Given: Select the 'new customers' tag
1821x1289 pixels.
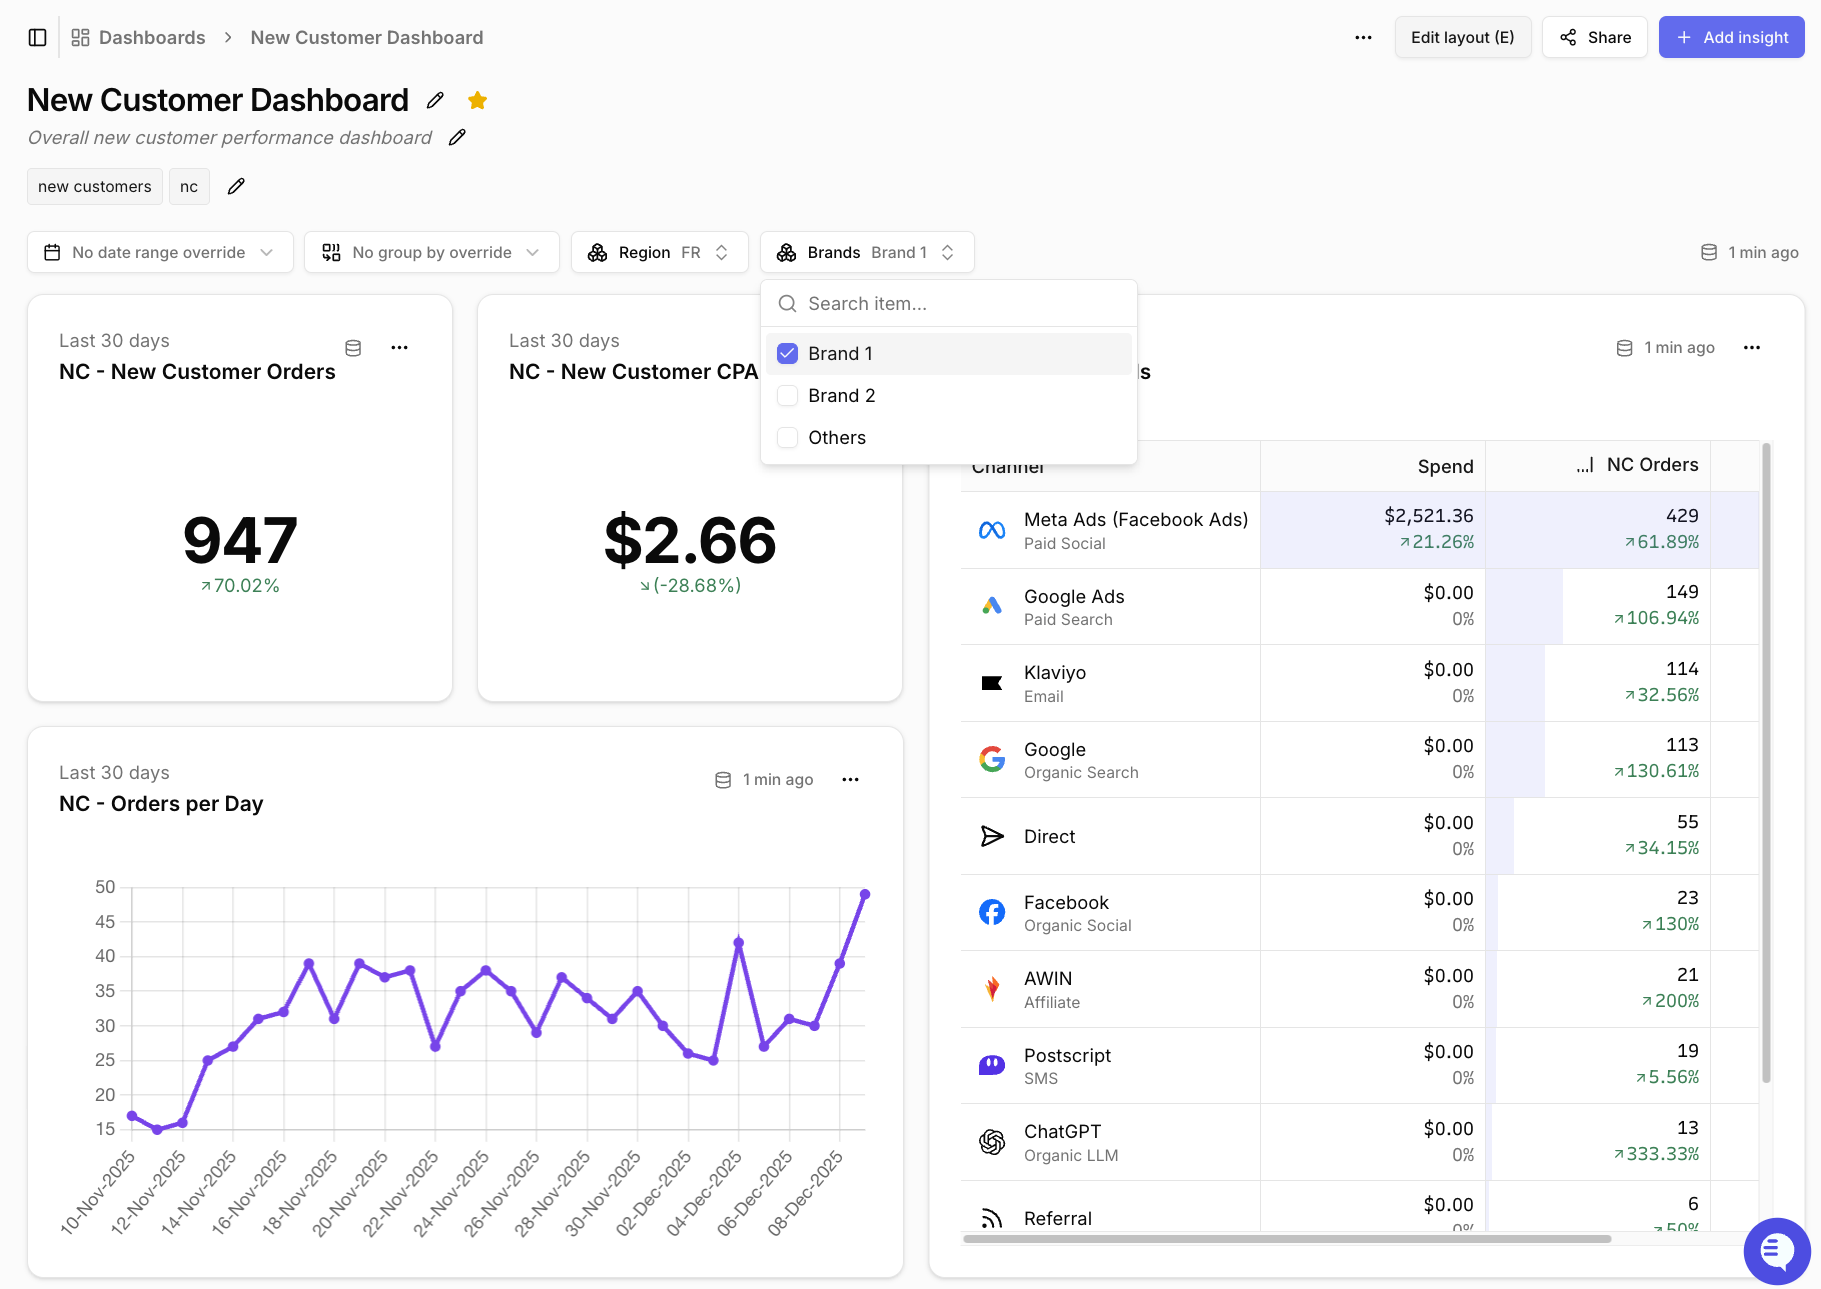Looking at the screenshot, I should [x=95, y=187].
